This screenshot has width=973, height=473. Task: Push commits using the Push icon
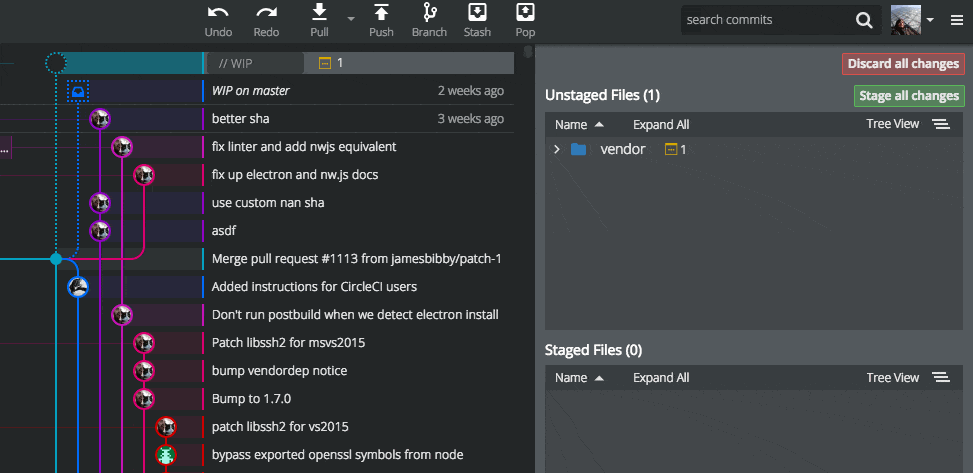[x=381, y=12]
